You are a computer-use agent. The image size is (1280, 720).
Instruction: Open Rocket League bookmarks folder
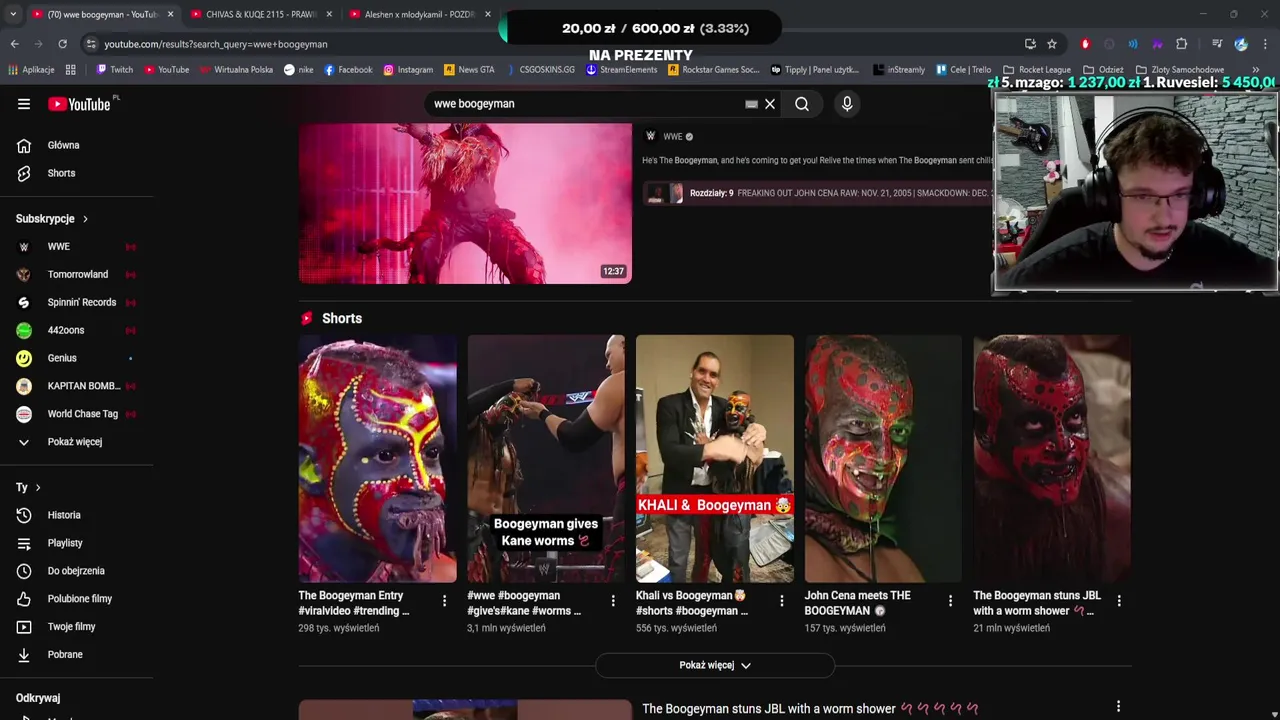[x=1037, y=70]
